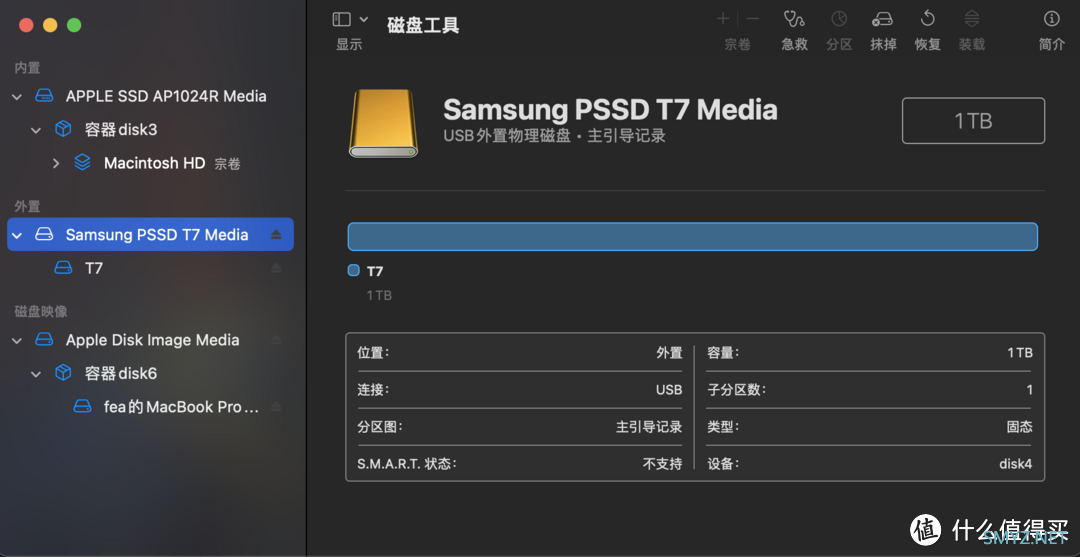This screenshot has height=557, width=1080.
Task: Click the Erase (抹掉) toolbar icon
Action: 883,19
